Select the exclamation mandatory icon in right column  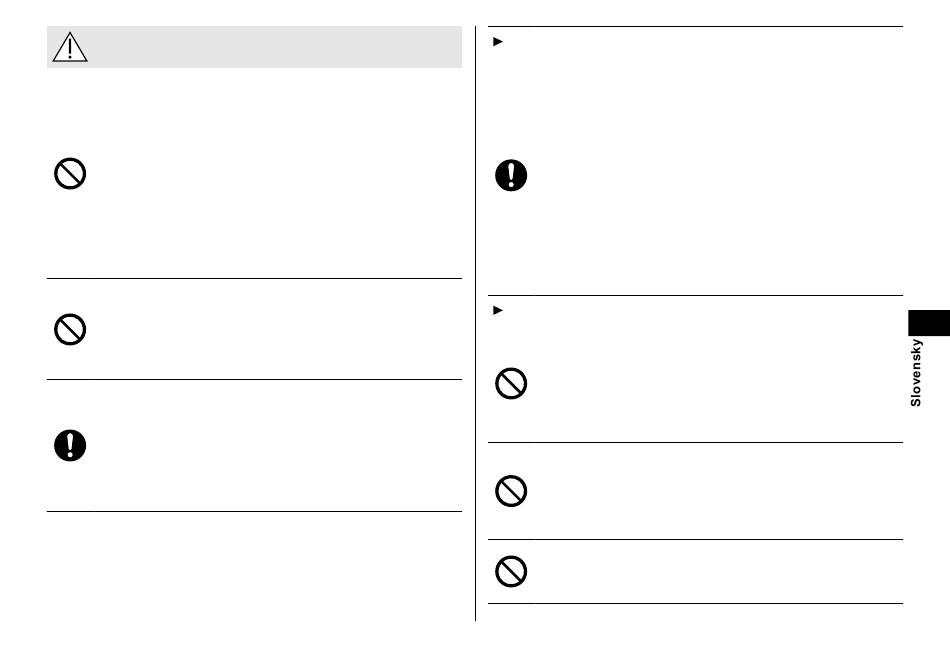tap(511, 176)
